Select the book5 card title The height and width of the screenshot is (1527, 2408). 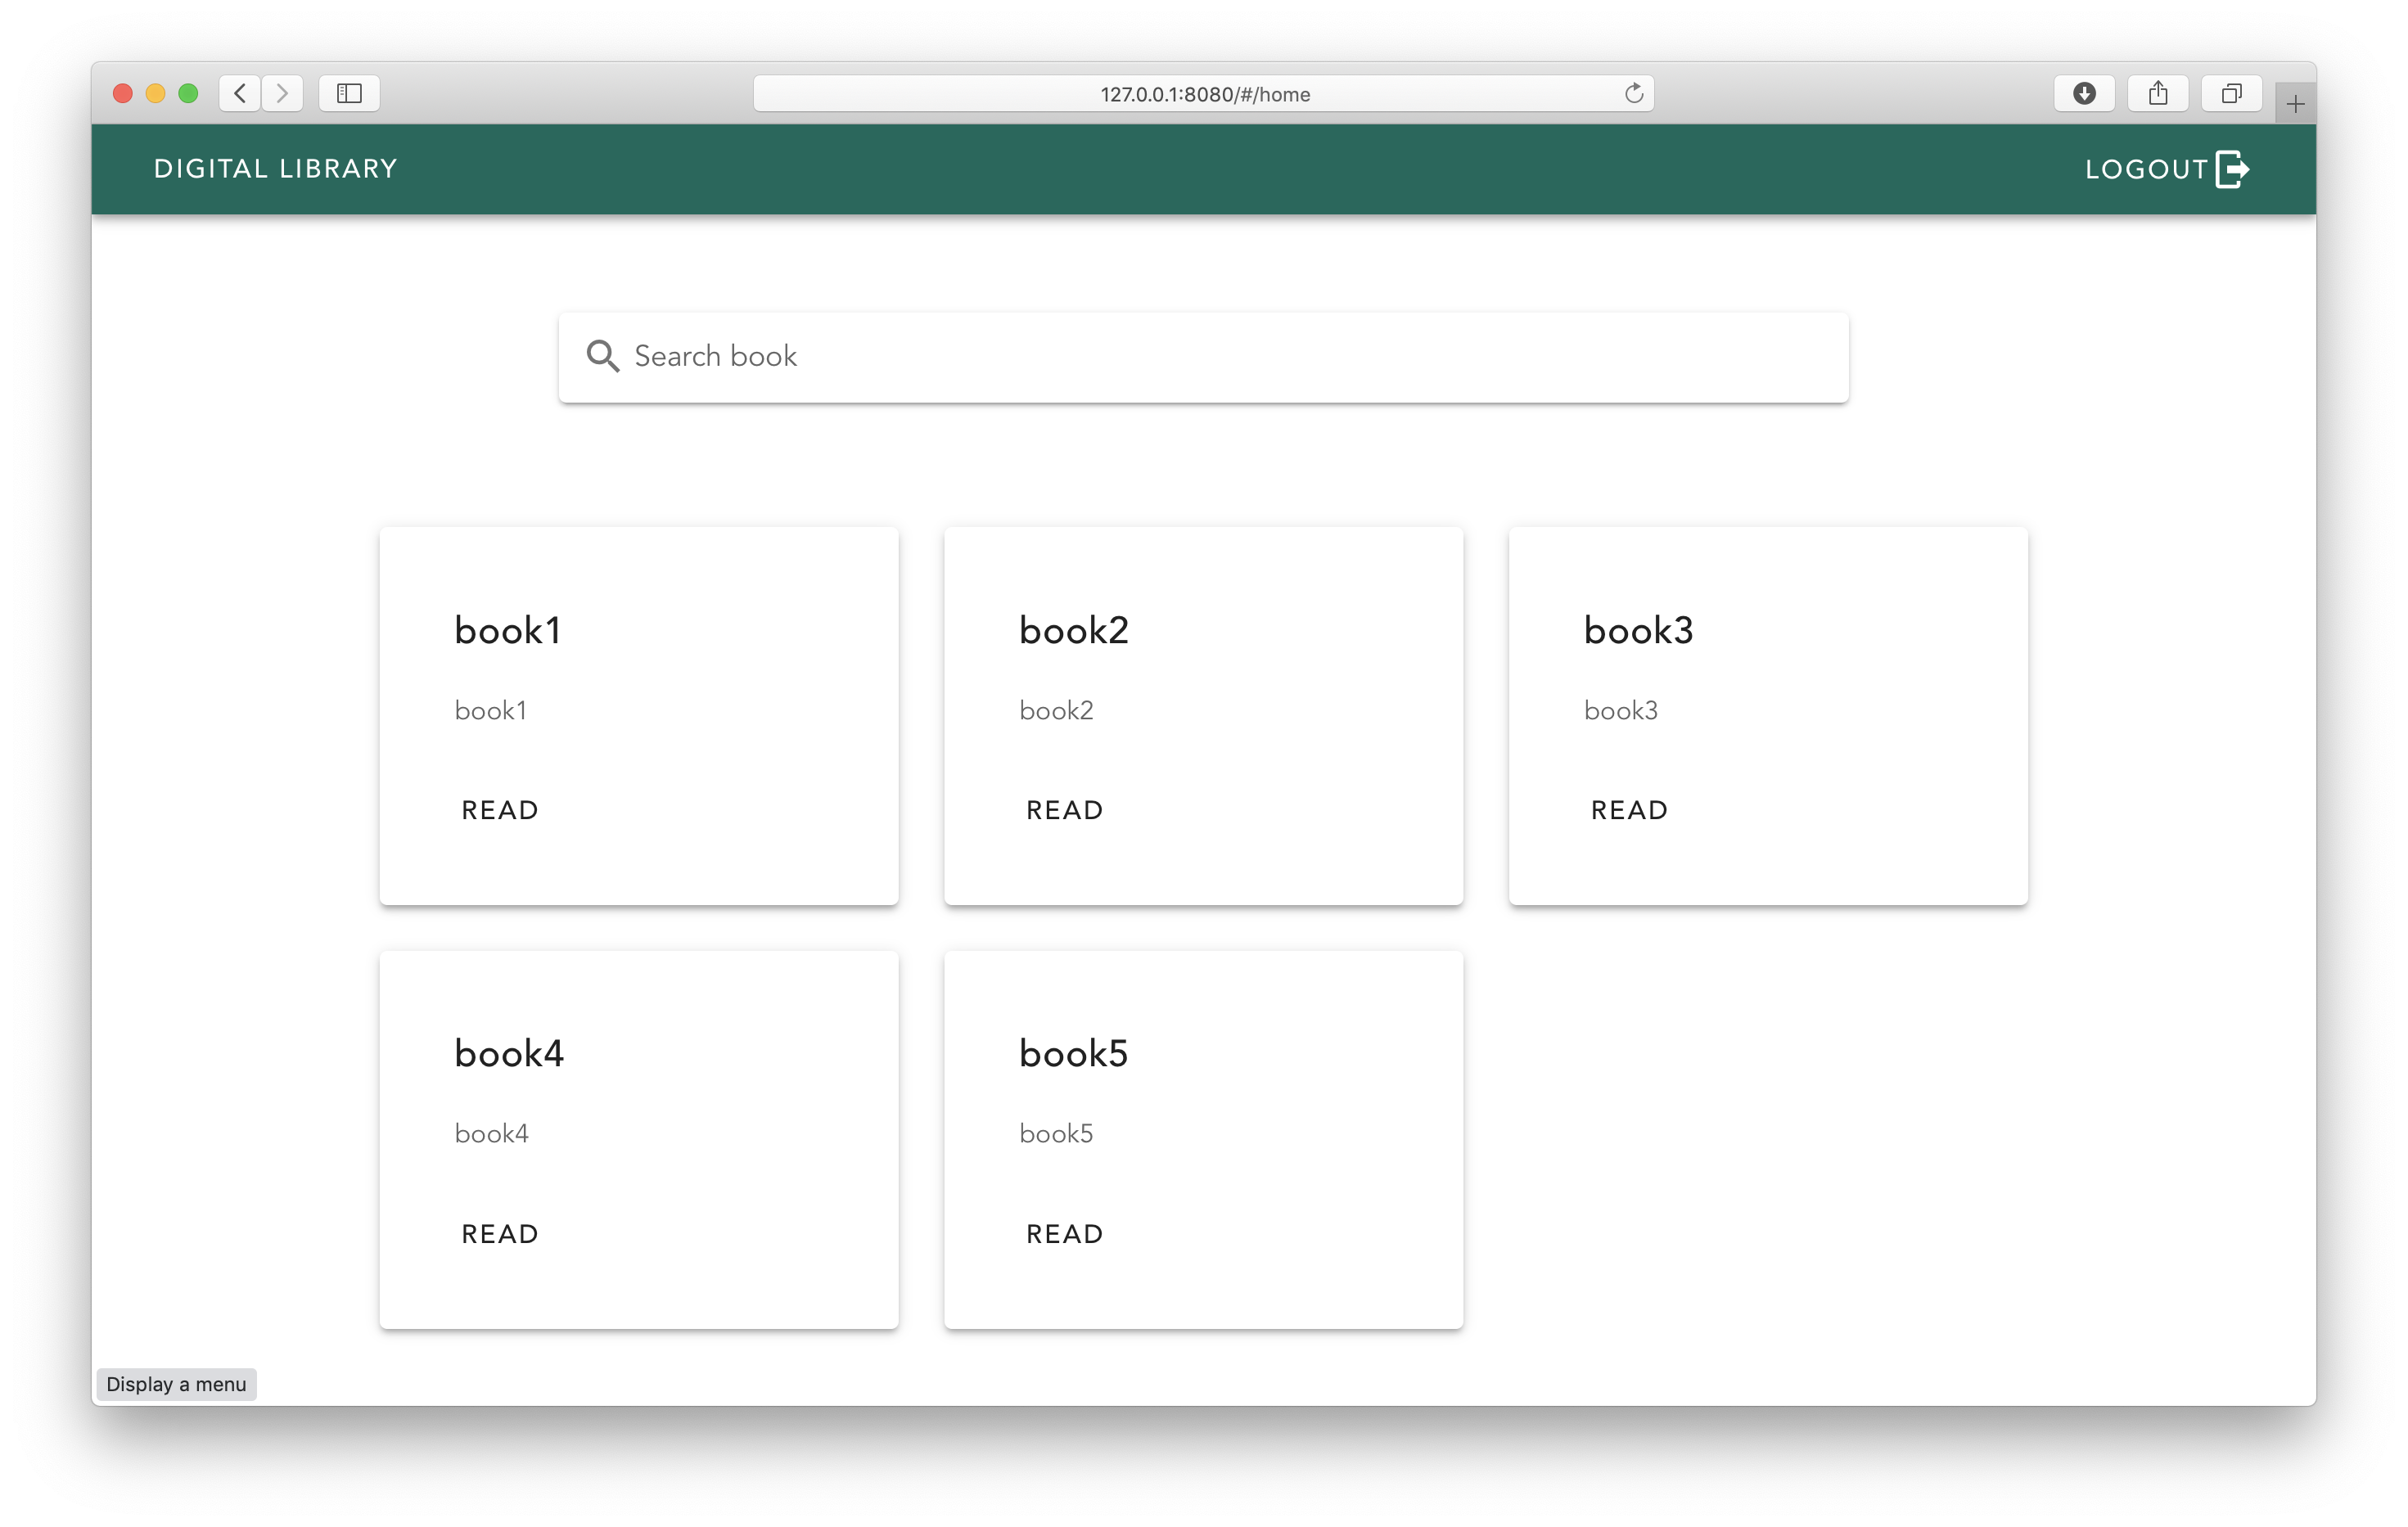[x=1073, y=1053]
